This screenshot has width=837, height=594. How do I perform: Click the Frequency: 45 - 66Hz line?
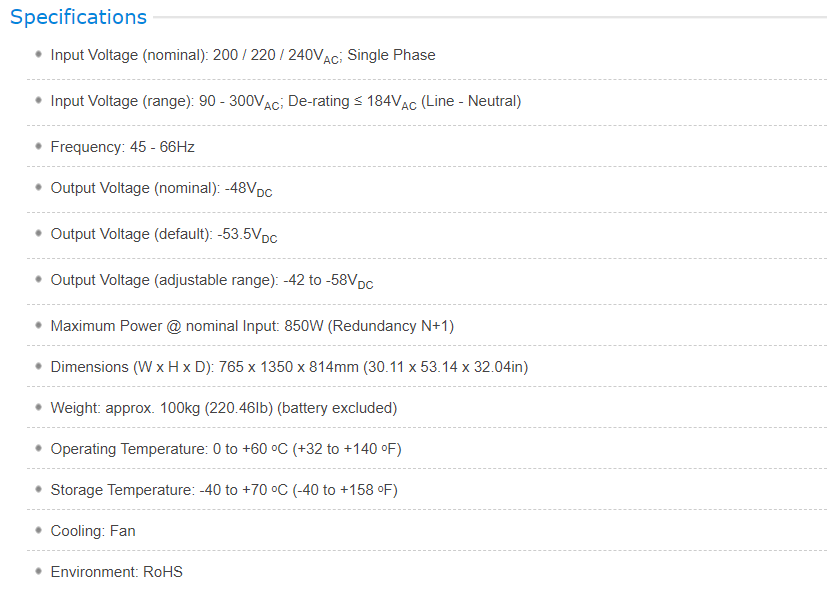(122, 147)
